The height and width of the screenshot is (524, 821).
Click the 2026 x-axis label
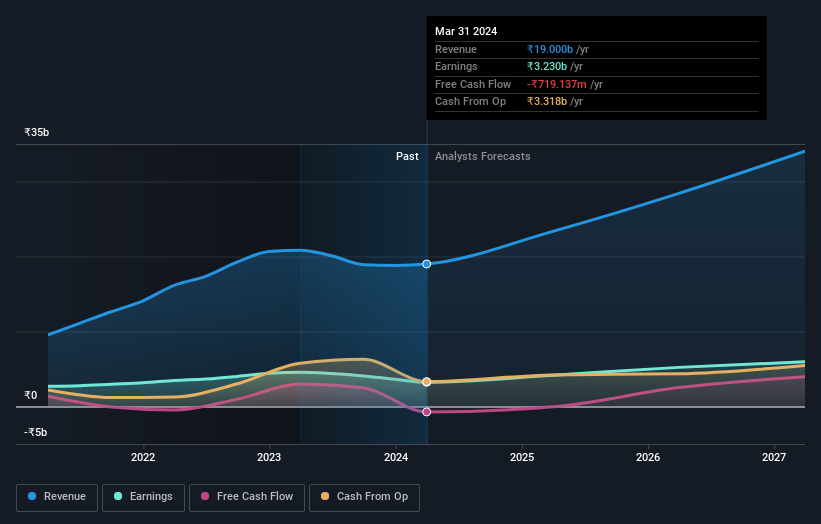coord(648,457)
